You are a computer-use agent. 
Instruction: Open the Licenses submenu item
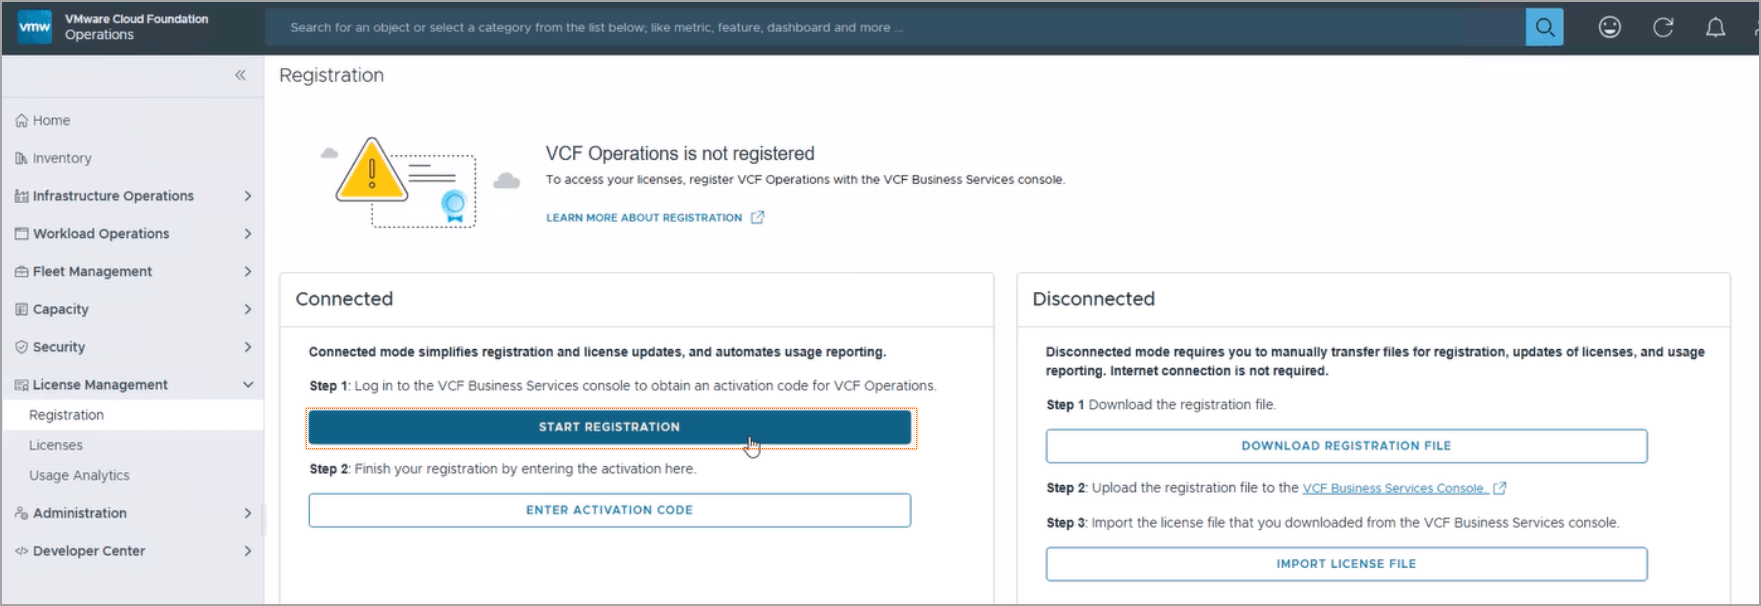coord(56,445)
